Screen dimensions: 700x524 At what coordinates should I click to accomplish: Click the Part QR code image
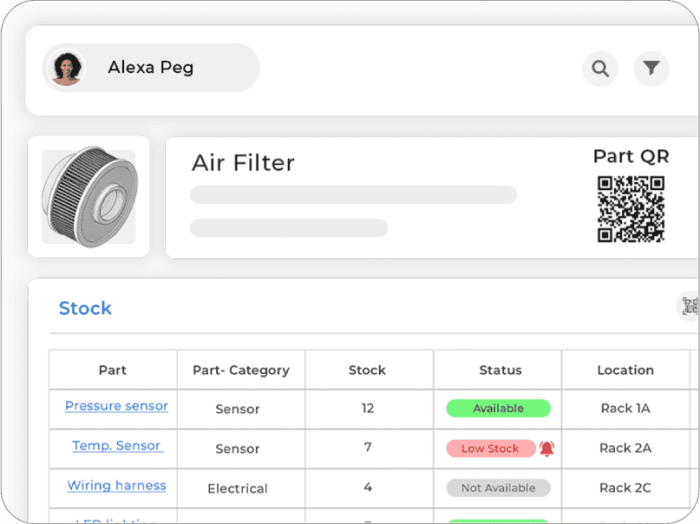point(631,209)
